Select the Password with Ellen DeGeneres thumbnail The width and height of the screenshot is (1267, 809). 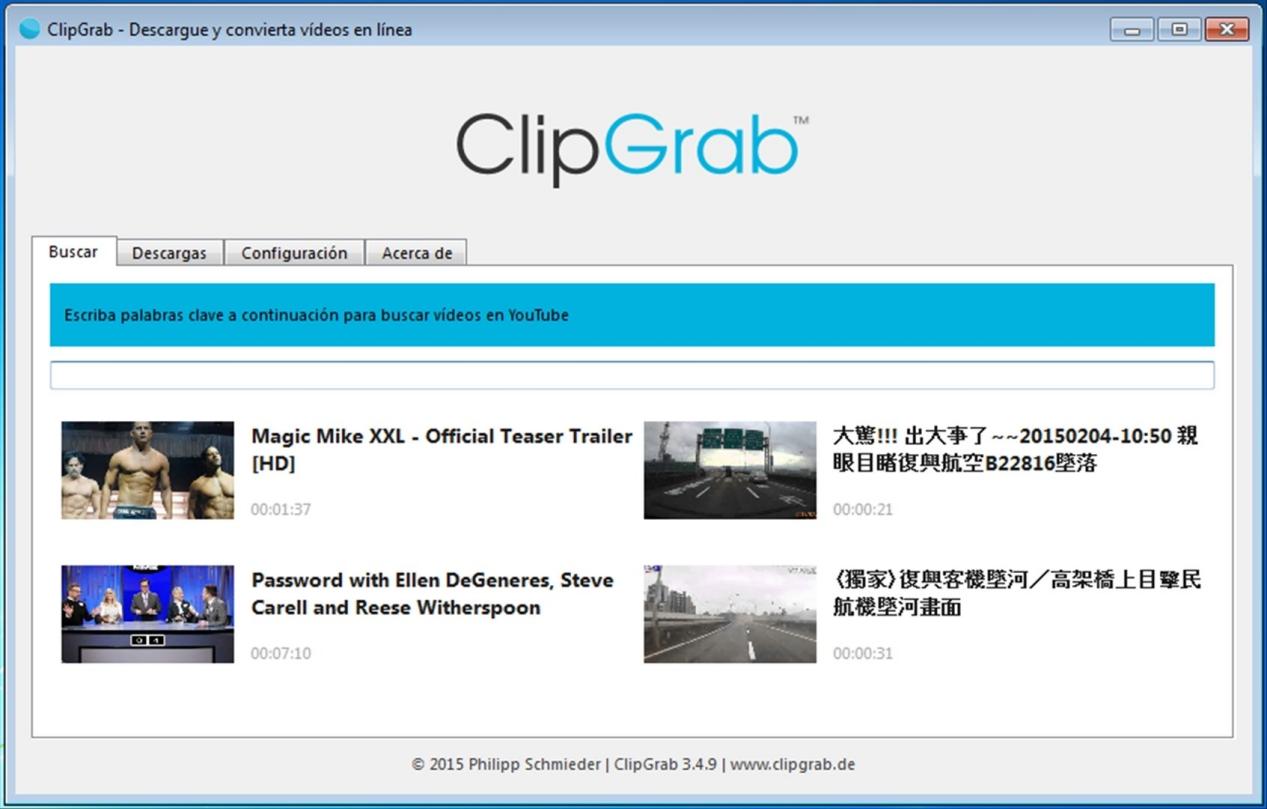(148, 614)
